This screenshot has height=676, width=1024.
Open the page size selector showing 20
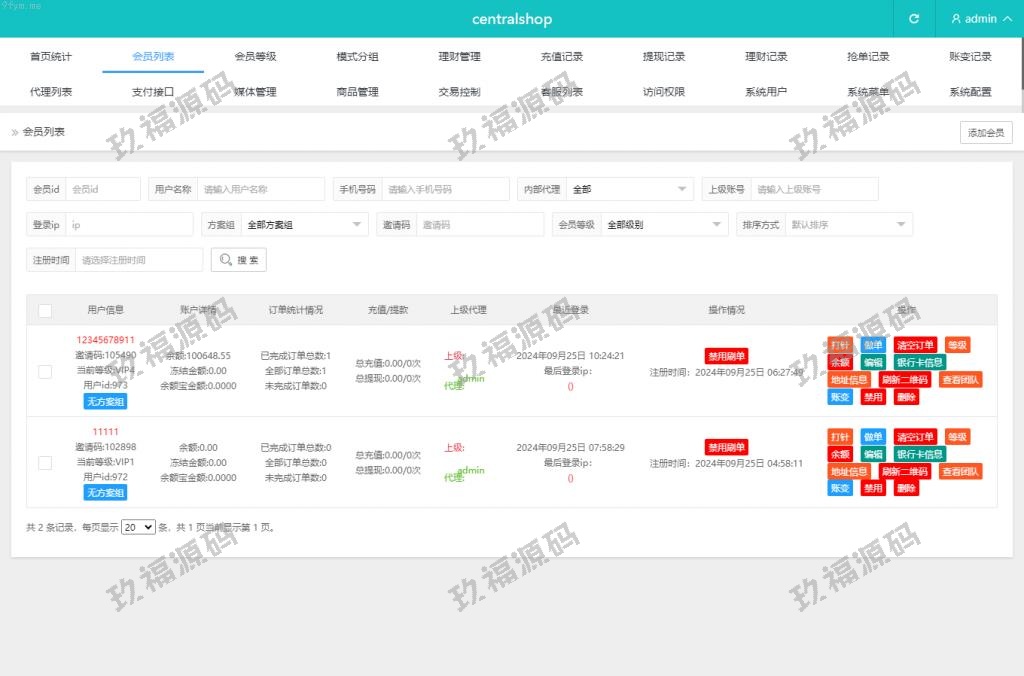138,527
